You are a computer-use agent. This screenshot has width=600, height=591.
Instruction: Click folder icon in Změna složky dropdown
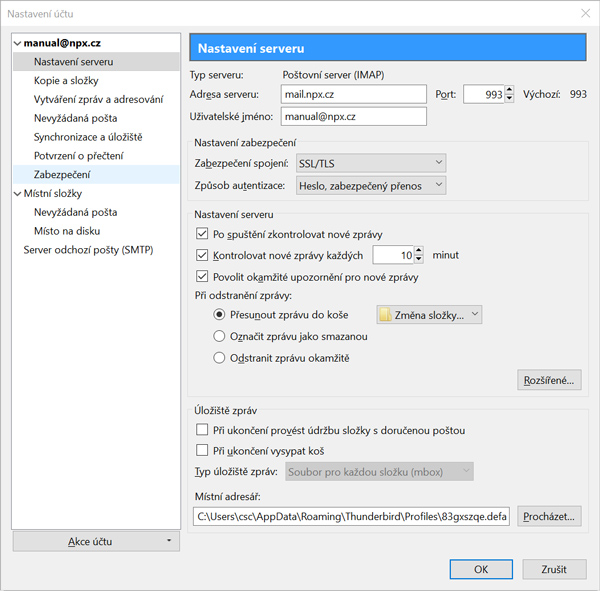386,315
